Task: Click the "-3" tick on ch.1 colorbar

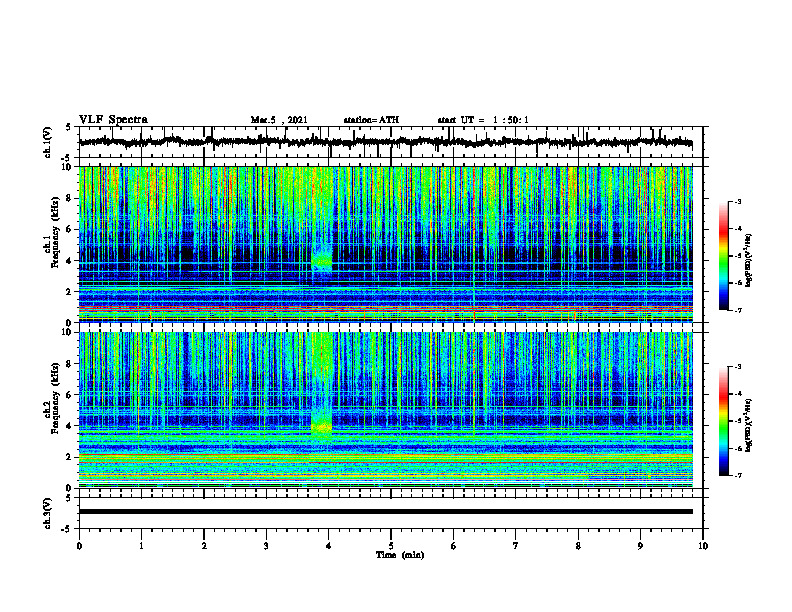Action: tap(737, 202)
